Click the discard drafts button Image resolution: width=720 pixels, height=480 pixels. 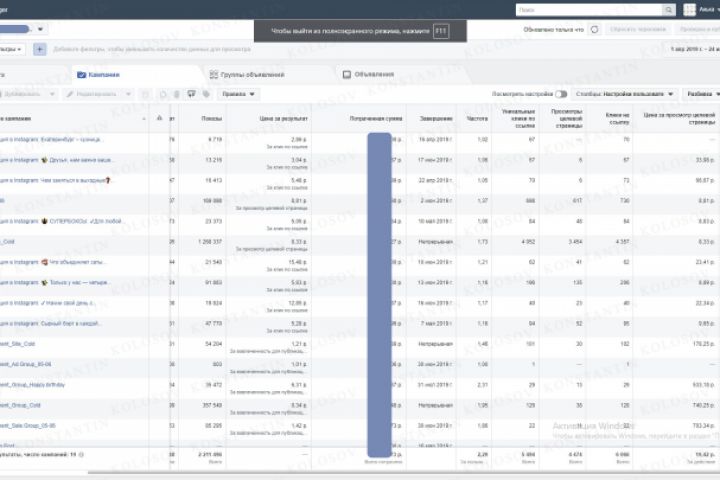pos(638,29)
